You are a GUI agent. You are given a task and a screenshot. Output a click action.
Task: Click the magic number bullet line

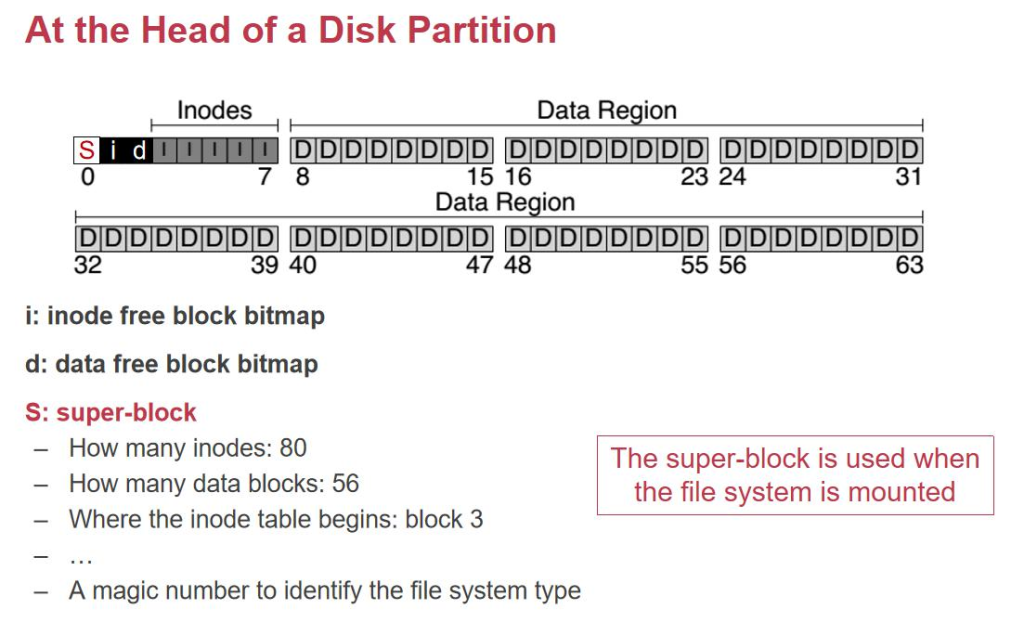(x=324, y=591)
